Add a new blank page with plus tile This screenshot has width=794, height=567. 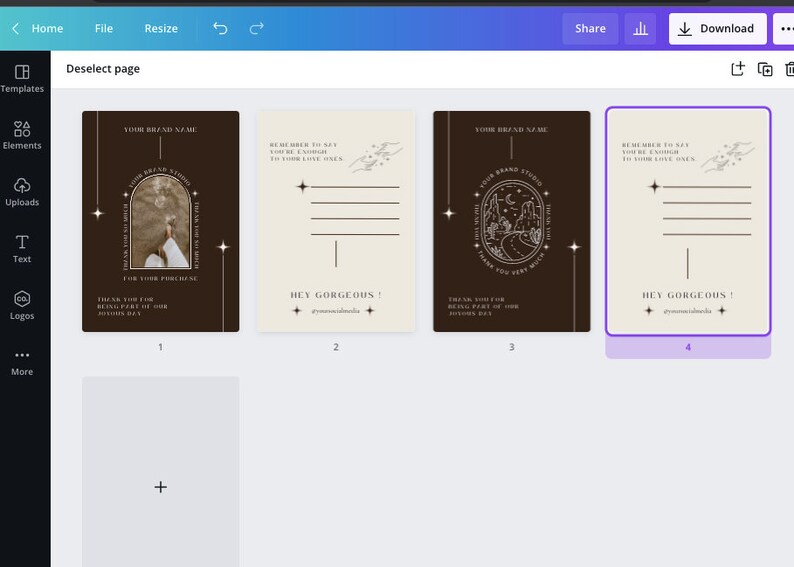click(x=161, y=471)
